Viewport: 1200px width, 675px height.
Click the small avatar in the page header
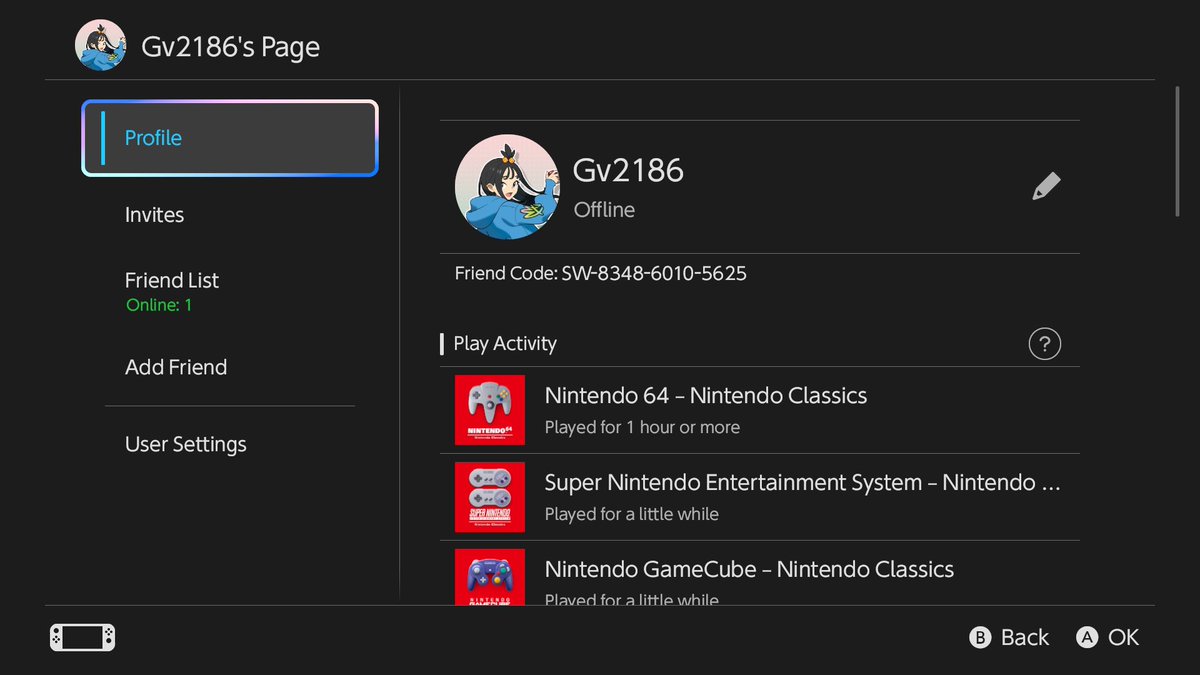[101, 46]
